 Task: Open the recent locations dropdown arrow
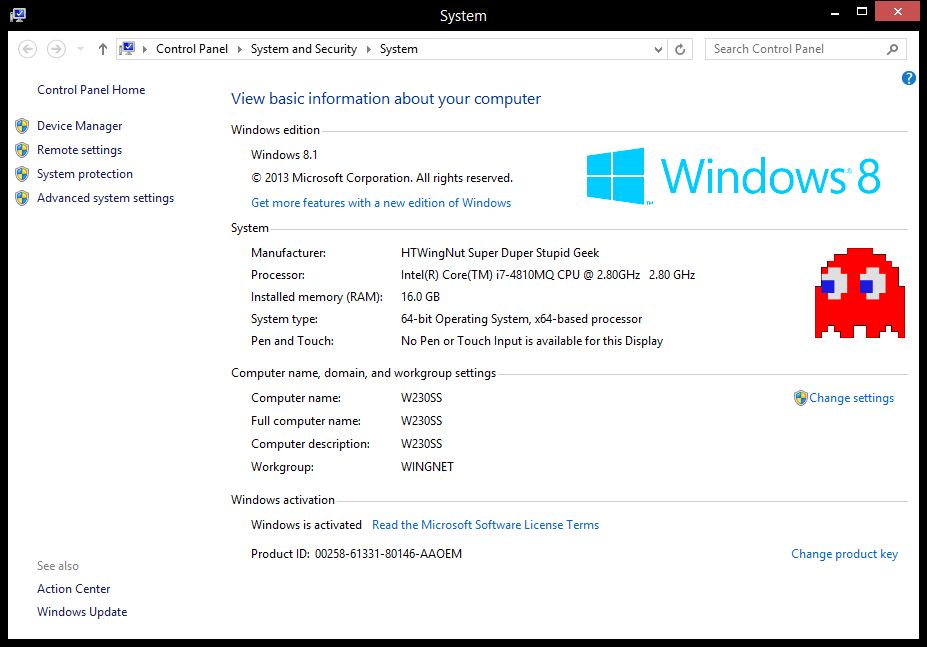pyautogui.click(x=80, y=49)
